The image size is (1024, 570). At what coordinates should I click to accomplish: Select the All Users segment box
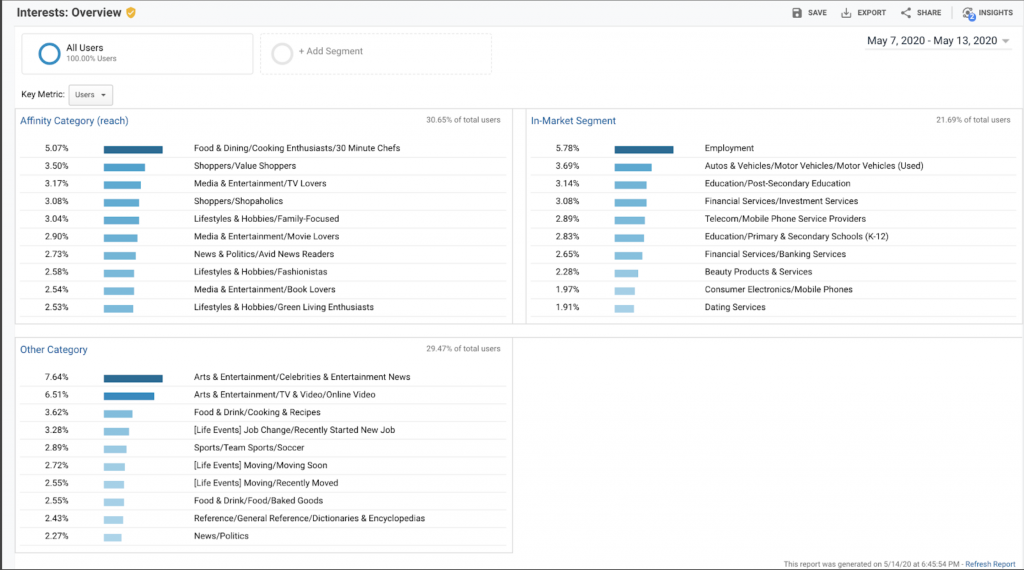click(137, 54)
